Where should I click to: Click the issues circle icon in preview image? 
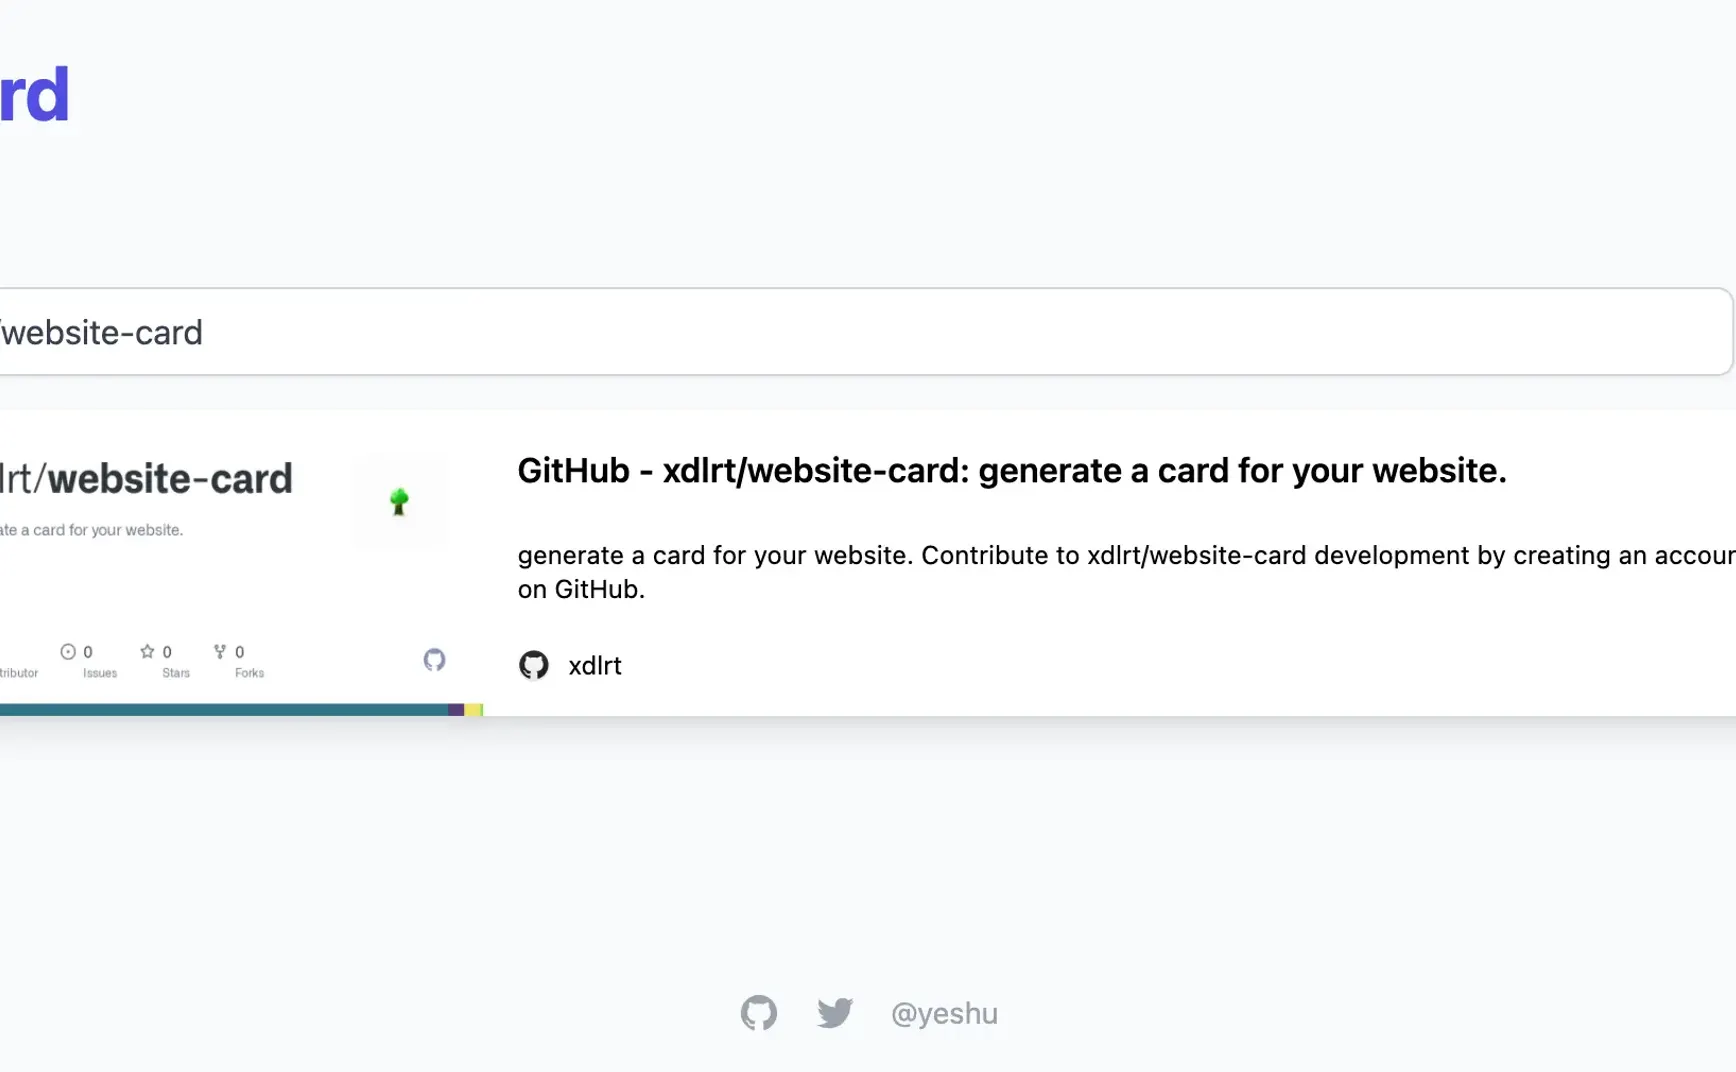point(68,652)
